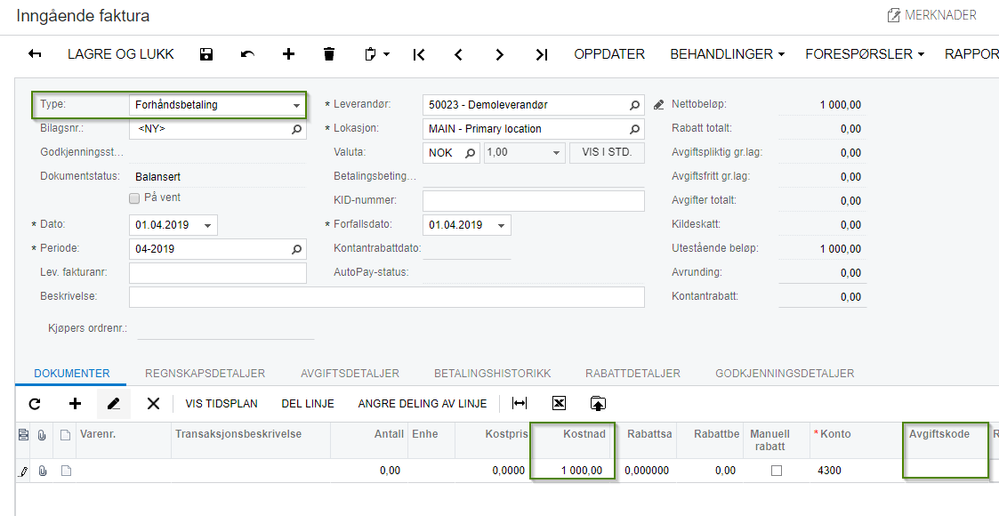Switch to the REGNSKAPSDETALJER tab

(205, 373)
